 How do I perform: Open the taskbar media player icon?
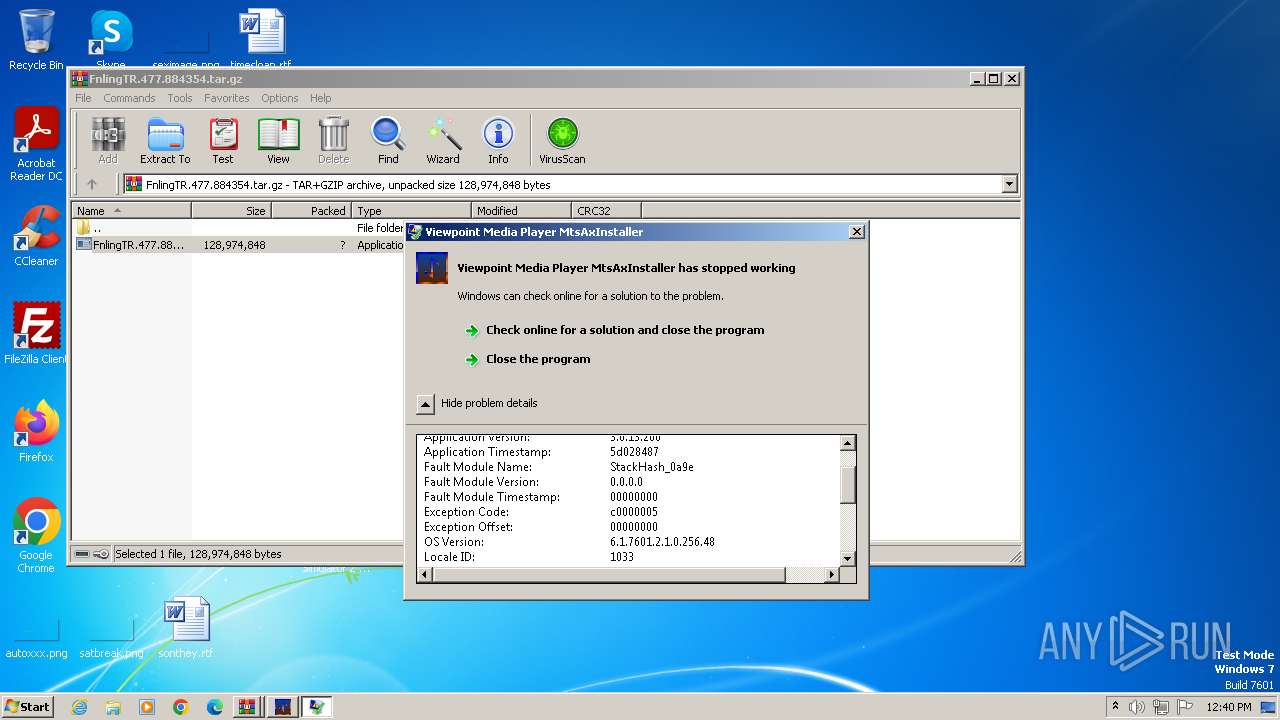tap(147, 707)
